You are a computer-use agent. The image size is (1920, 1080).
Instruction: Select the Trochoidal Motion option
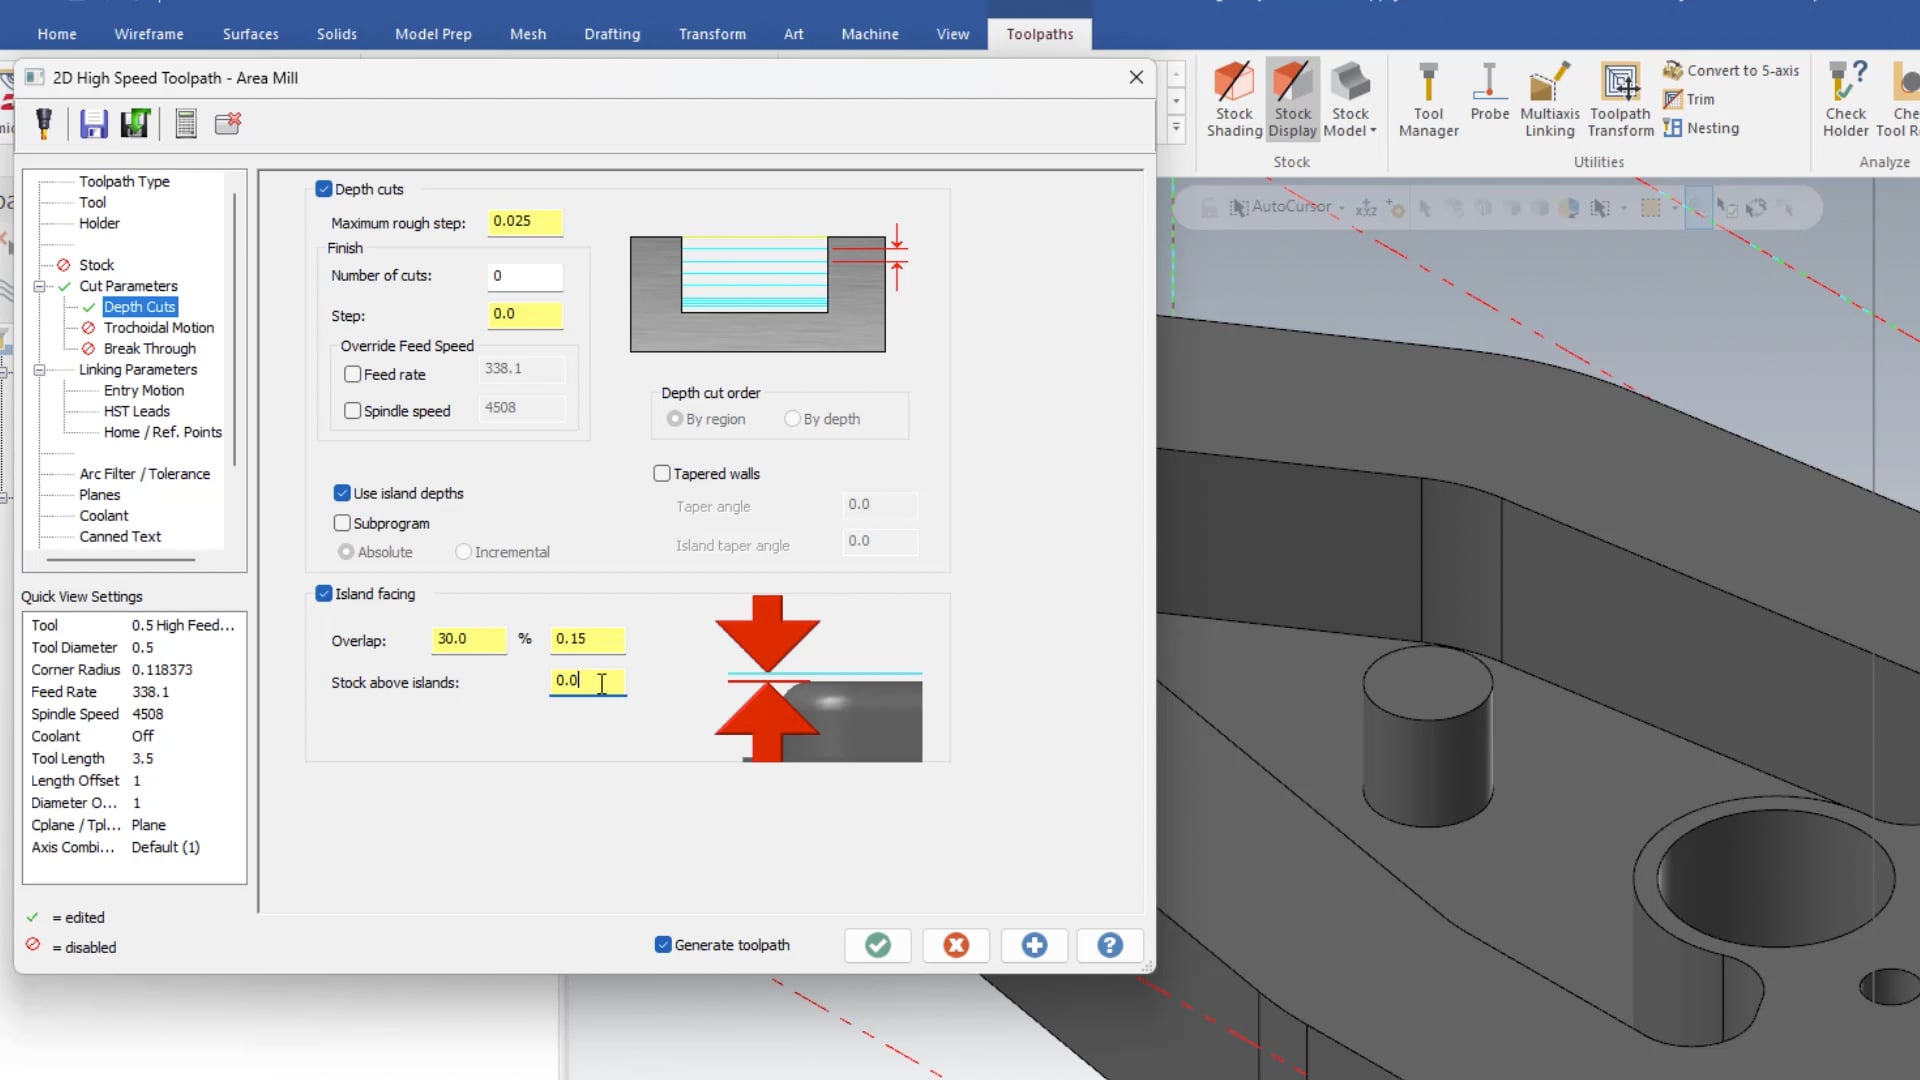click(158, 327)
